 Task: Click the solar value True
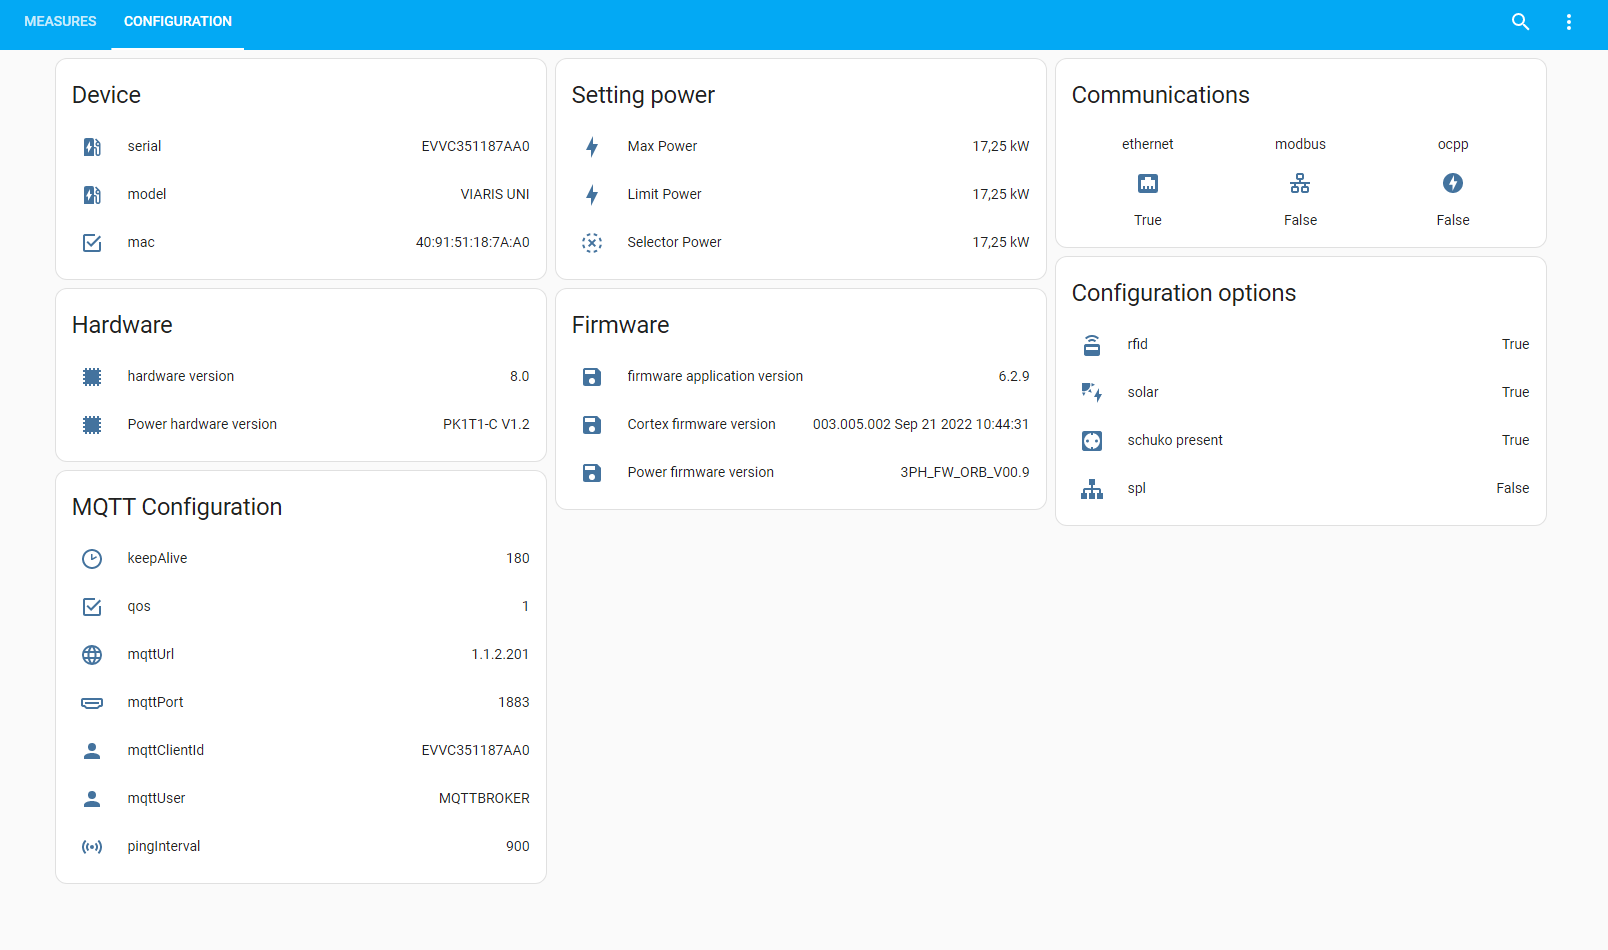pos(1516,392)
